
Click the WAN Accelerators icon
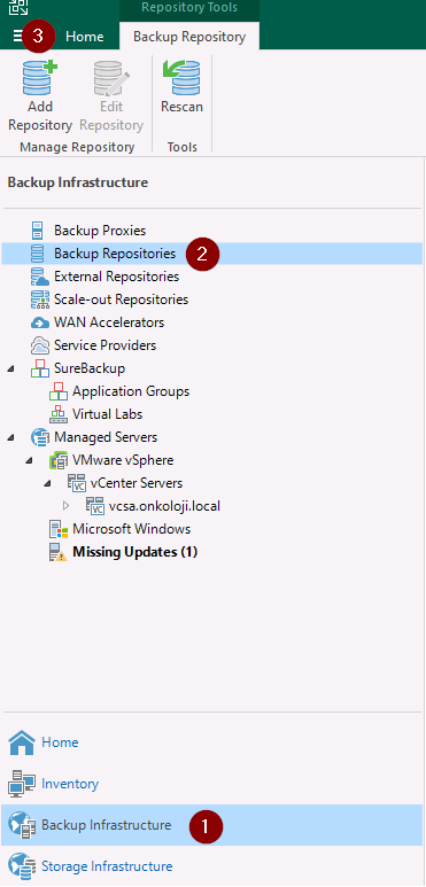[x=39, y=323]
